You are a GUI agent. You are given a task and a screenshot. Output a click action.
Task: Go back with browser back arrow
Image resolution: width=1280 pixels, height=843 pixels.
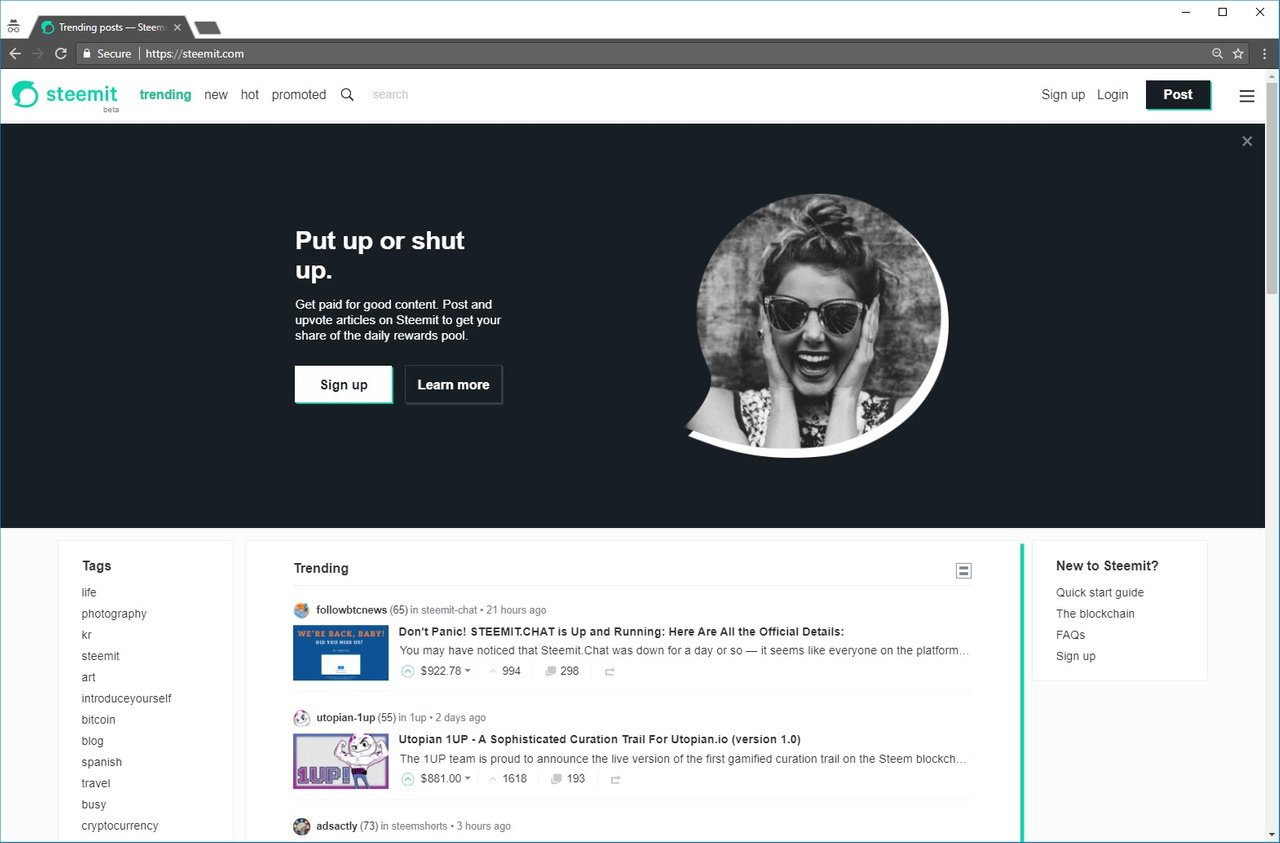pyautogui.click(x=15, y=53)
